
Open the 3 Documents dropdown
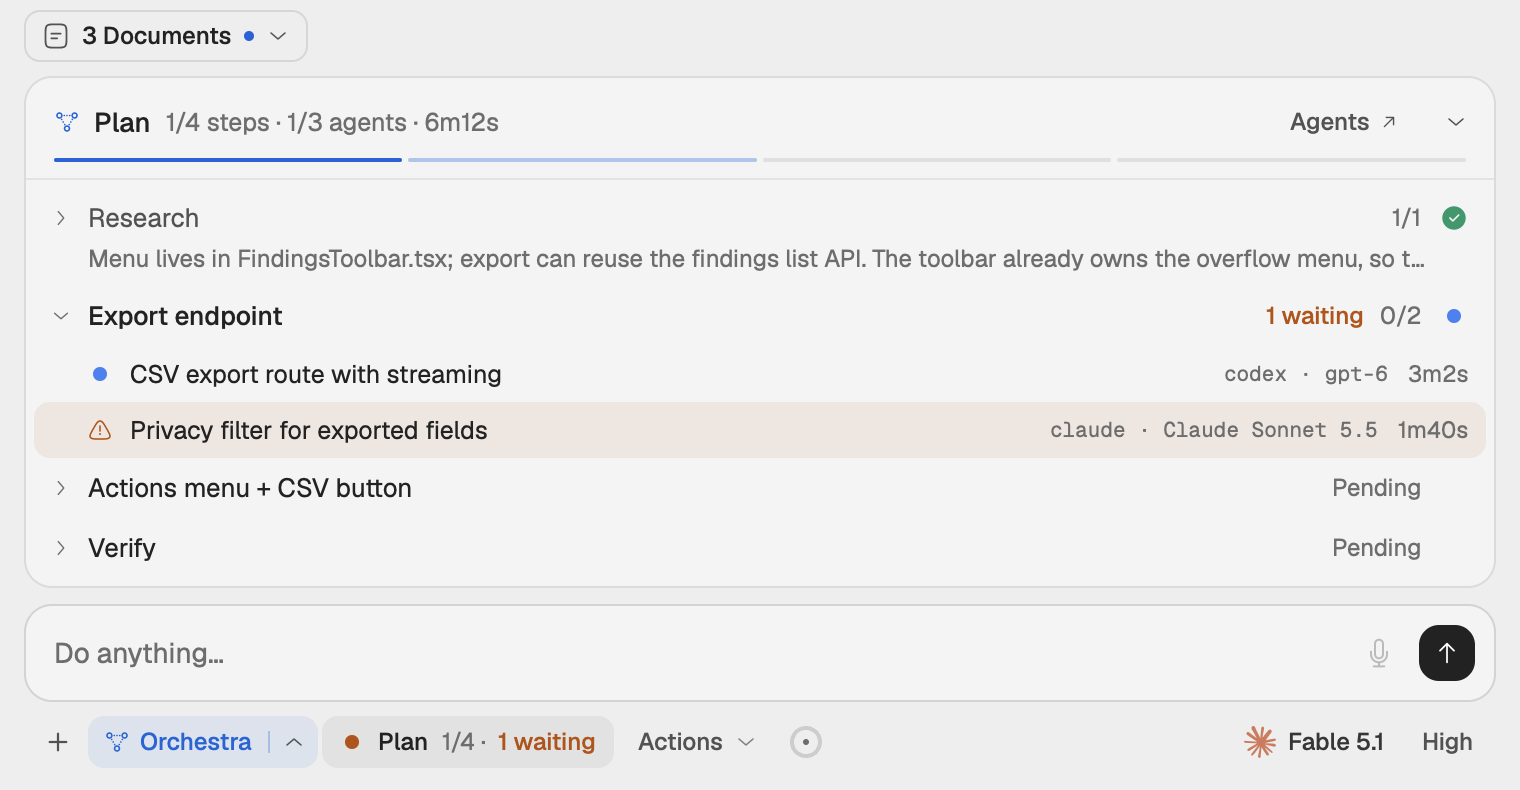166,36
